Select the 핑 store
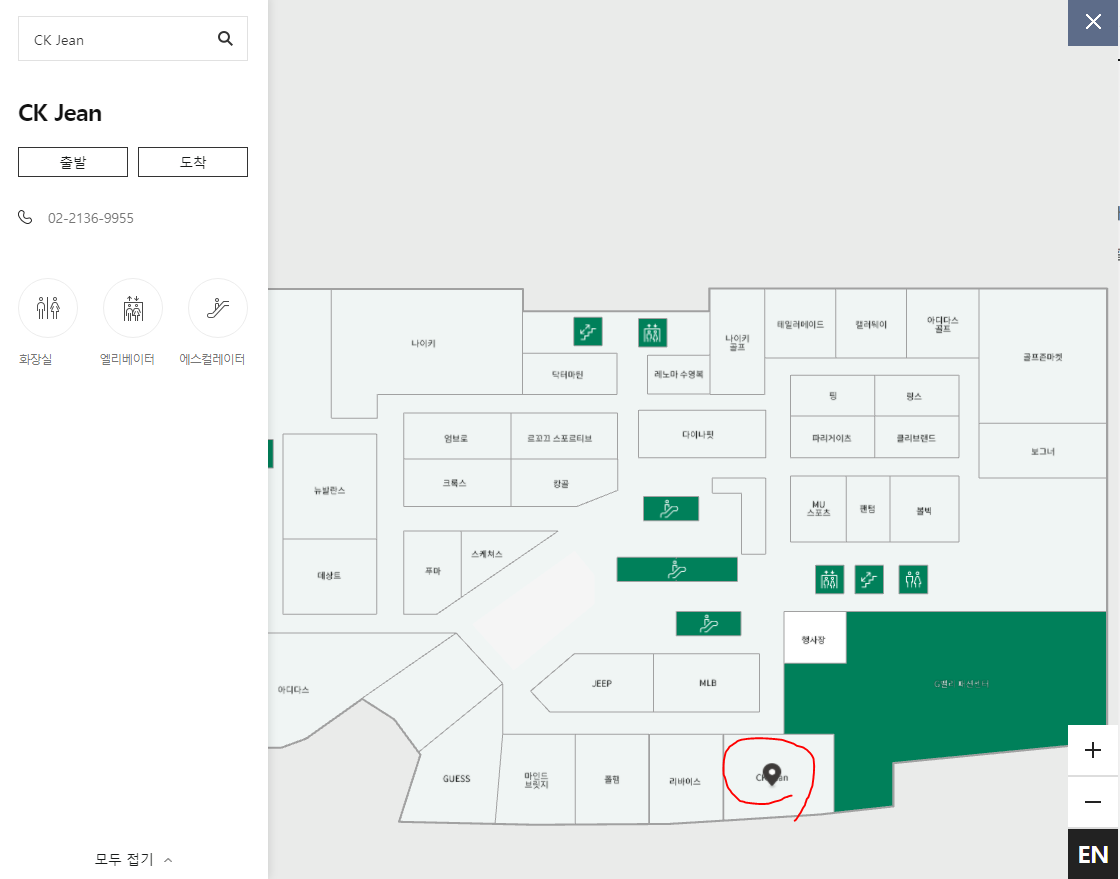The height and width of the screenshot is (879, 1120). 833,396
